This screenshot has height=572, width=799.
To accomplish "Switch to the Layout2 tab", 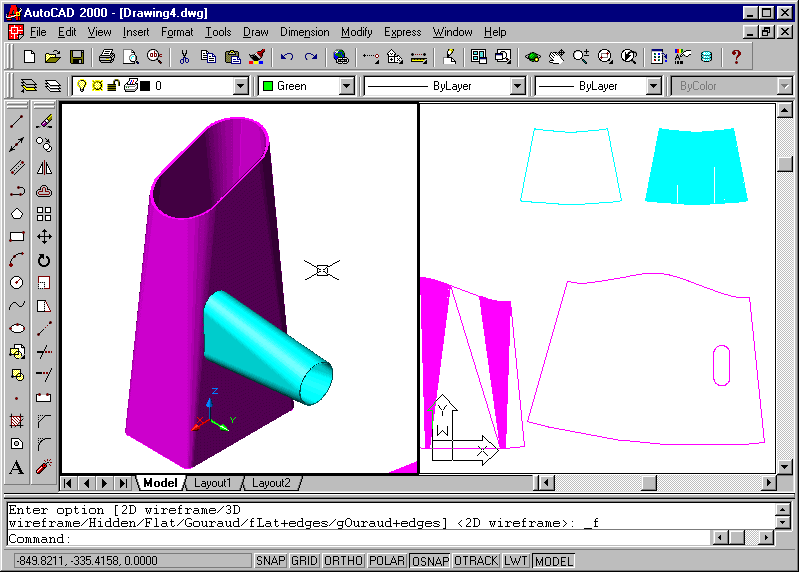I will point(271,483).
